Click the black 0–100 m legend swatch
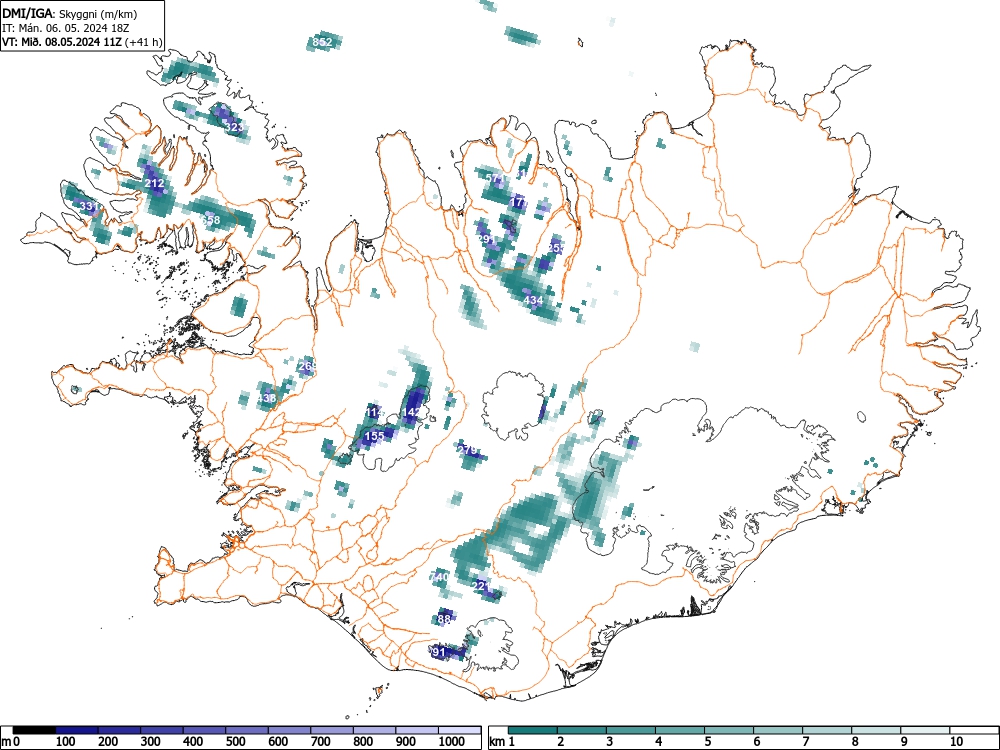The height and width of the screenshot is (750, 1000). click(x=34, y=730)
